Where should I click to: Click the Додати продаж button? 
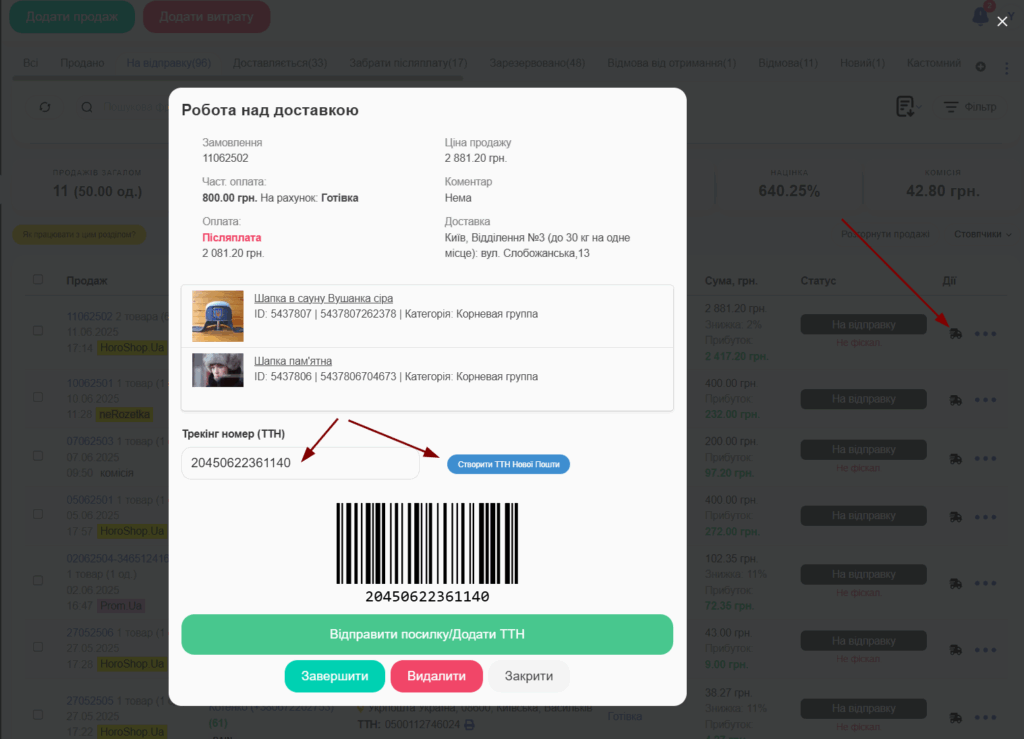(72, 16)
